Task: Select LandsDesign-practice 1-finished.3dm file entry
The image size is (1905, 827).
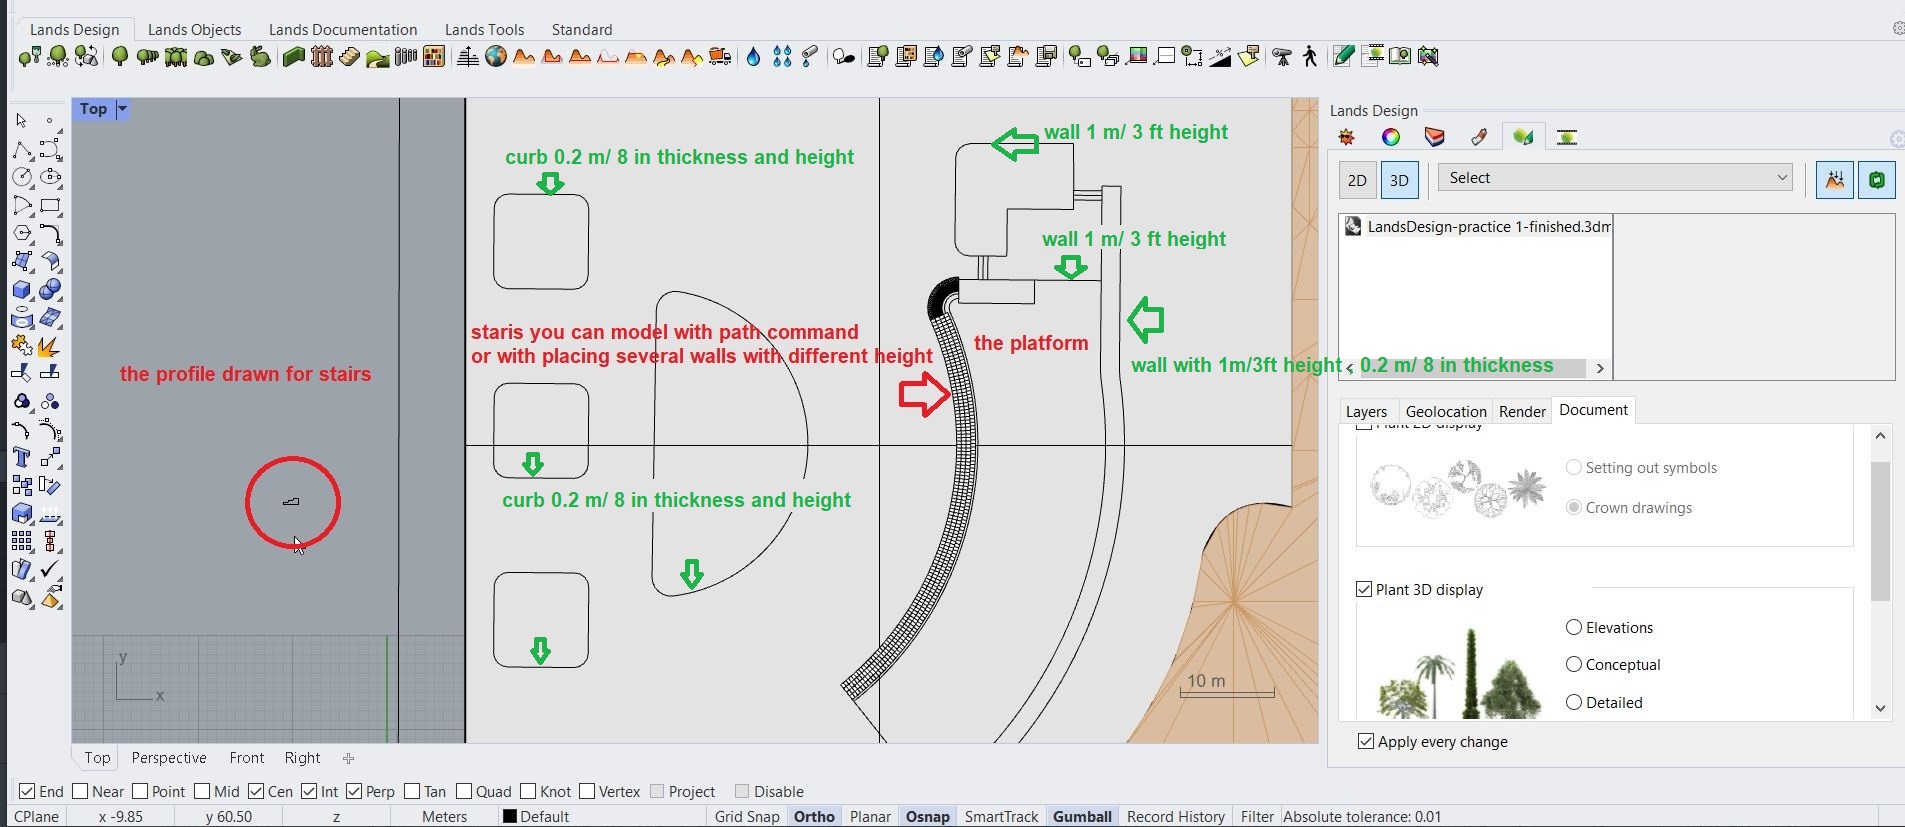Action: 1476,227
